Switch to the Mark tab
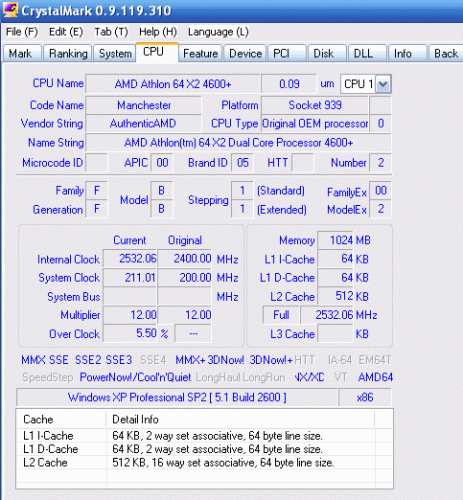 pos(22,53)
